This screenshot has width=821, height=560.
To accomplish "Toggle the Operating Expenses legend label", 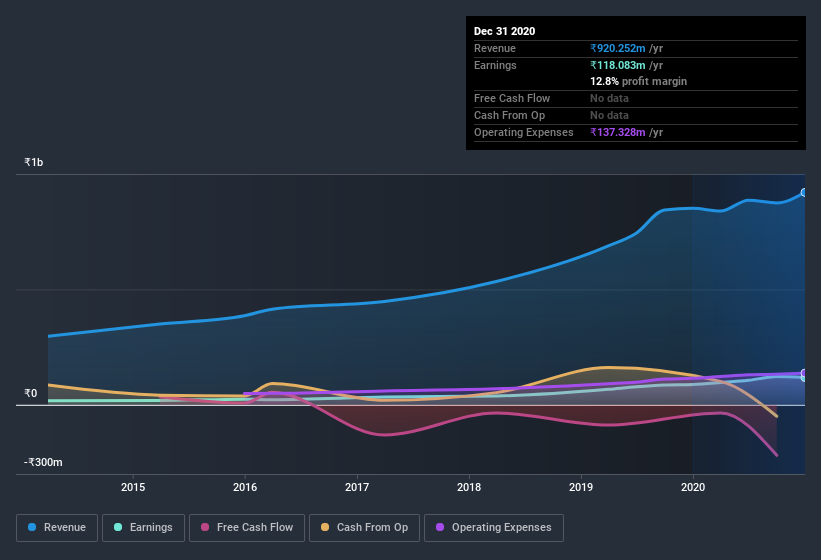I will click(x=501, y=527).
